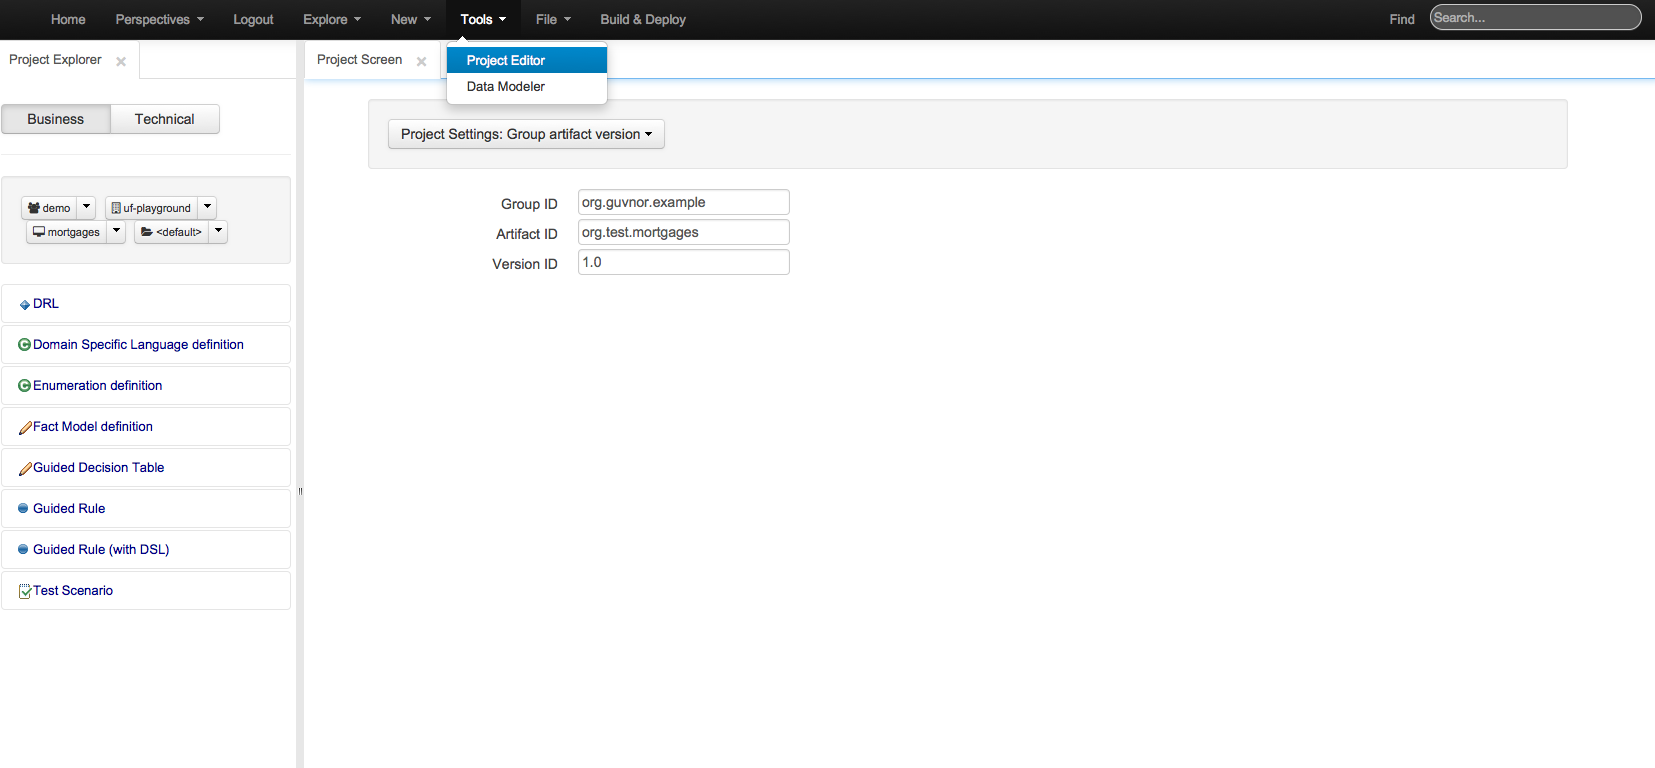Select Data Modeler from Tools menu
The height and width of the screenshot is (768, 1655).
point(506,87)
